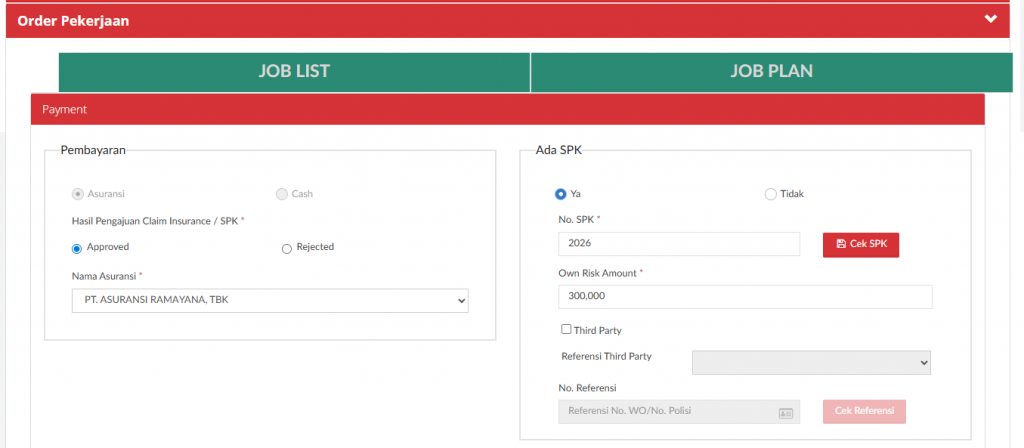Screen dimensions: 1024x448
Task: Click the Payment panel header
Action: pyautogui.click(x=507, y=109)
